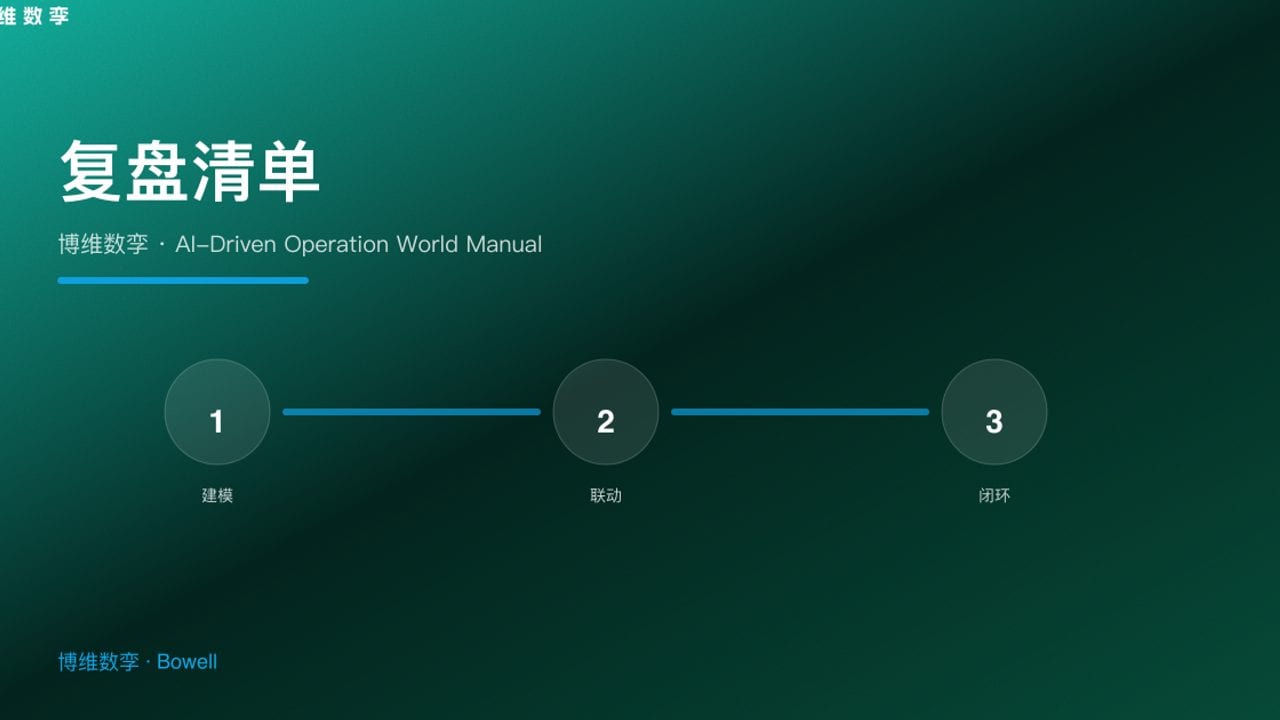Viewport: 1280px width, 720px height.
Task: Click the circular badge containing number 1
Action: pyautogui.click(x=217, y=412)
